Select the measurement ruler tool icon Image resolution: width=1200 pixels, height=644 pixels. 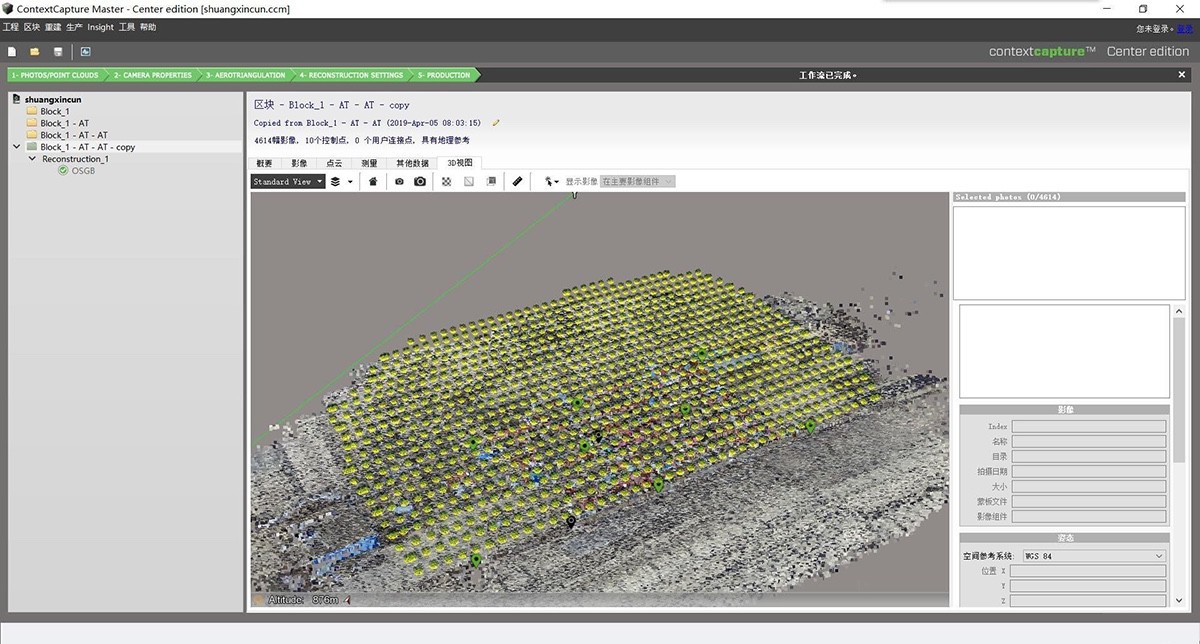517,181
